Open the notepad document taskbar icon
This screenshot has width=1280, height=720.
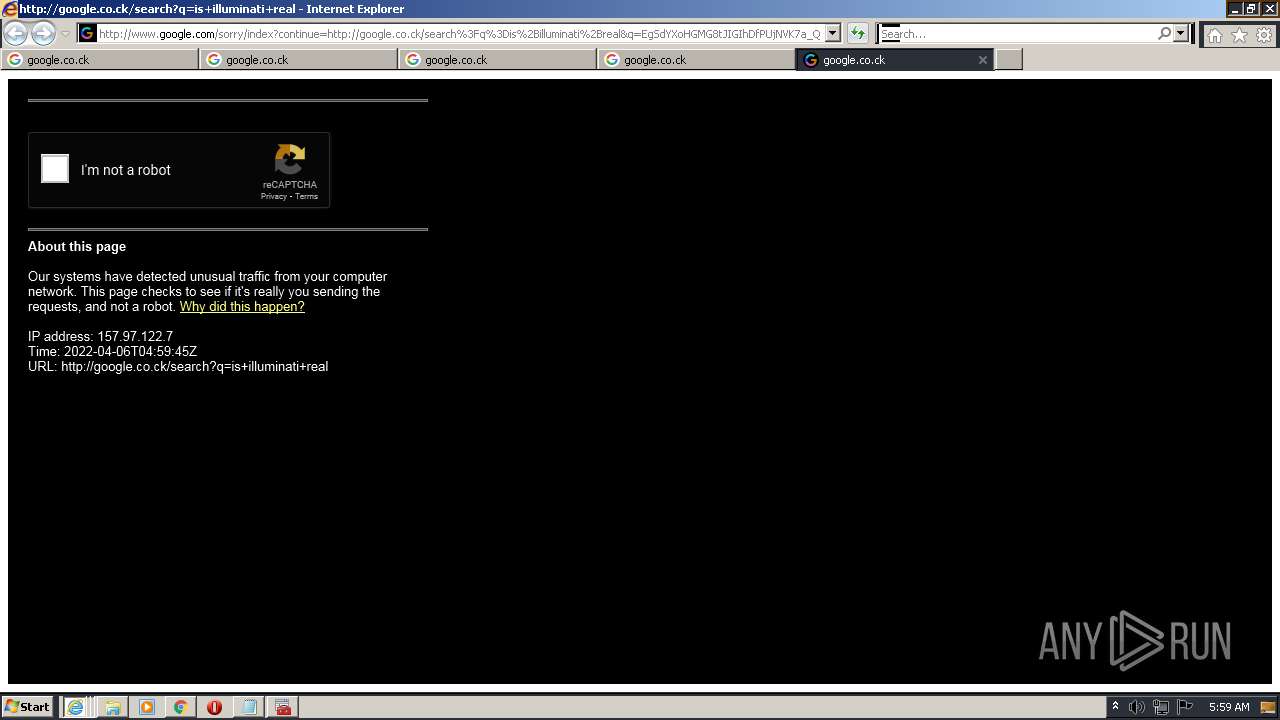point(249,707)
